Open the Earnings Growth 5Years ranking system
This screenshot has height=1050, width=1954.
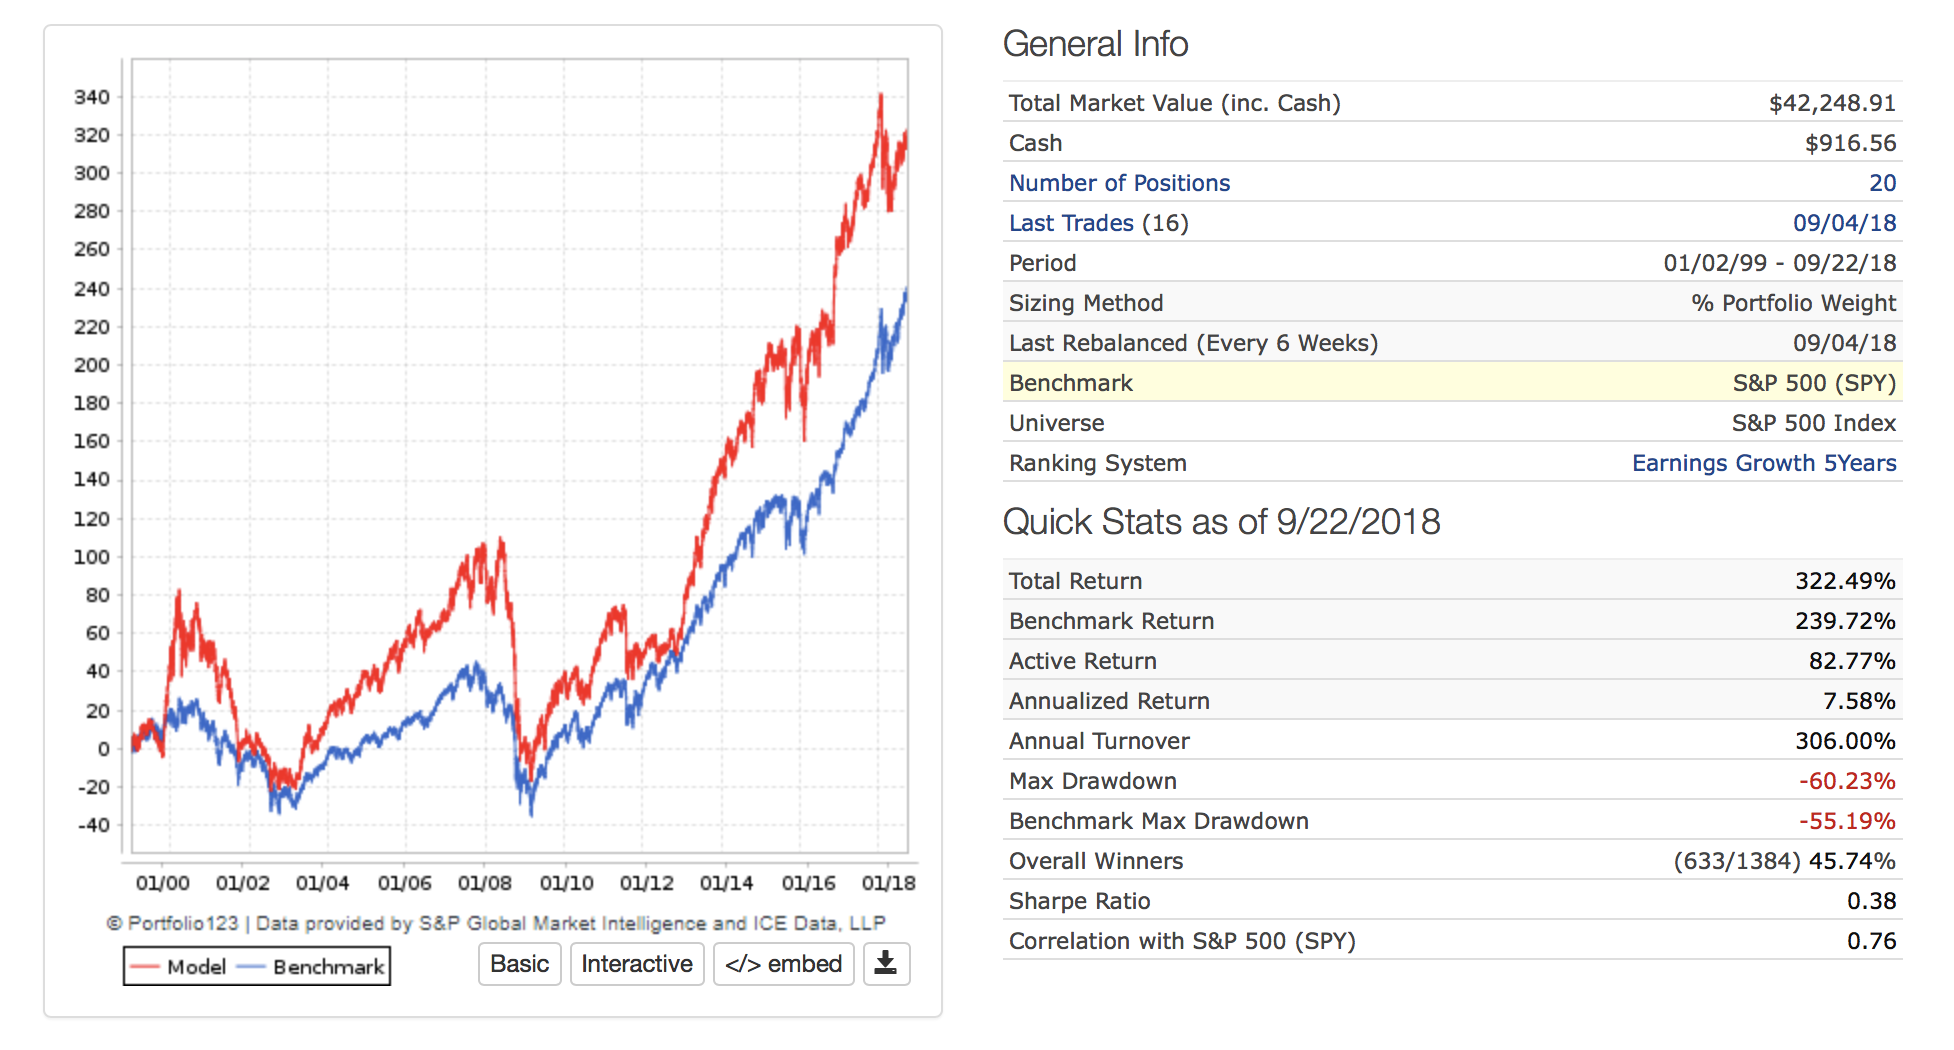[1763, 463]
